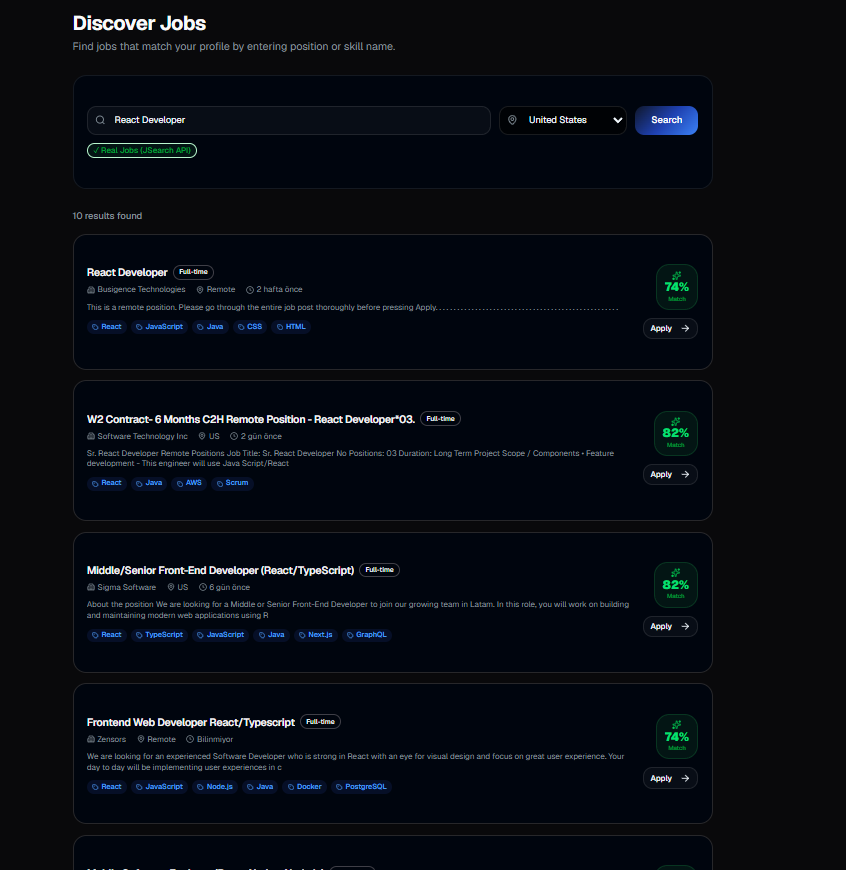Click the Next.js skill tag
The image size is (846, 870).
316,635
